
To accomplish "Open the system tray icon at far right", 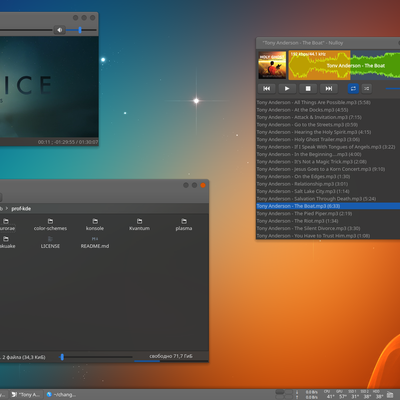I will 390,395.
